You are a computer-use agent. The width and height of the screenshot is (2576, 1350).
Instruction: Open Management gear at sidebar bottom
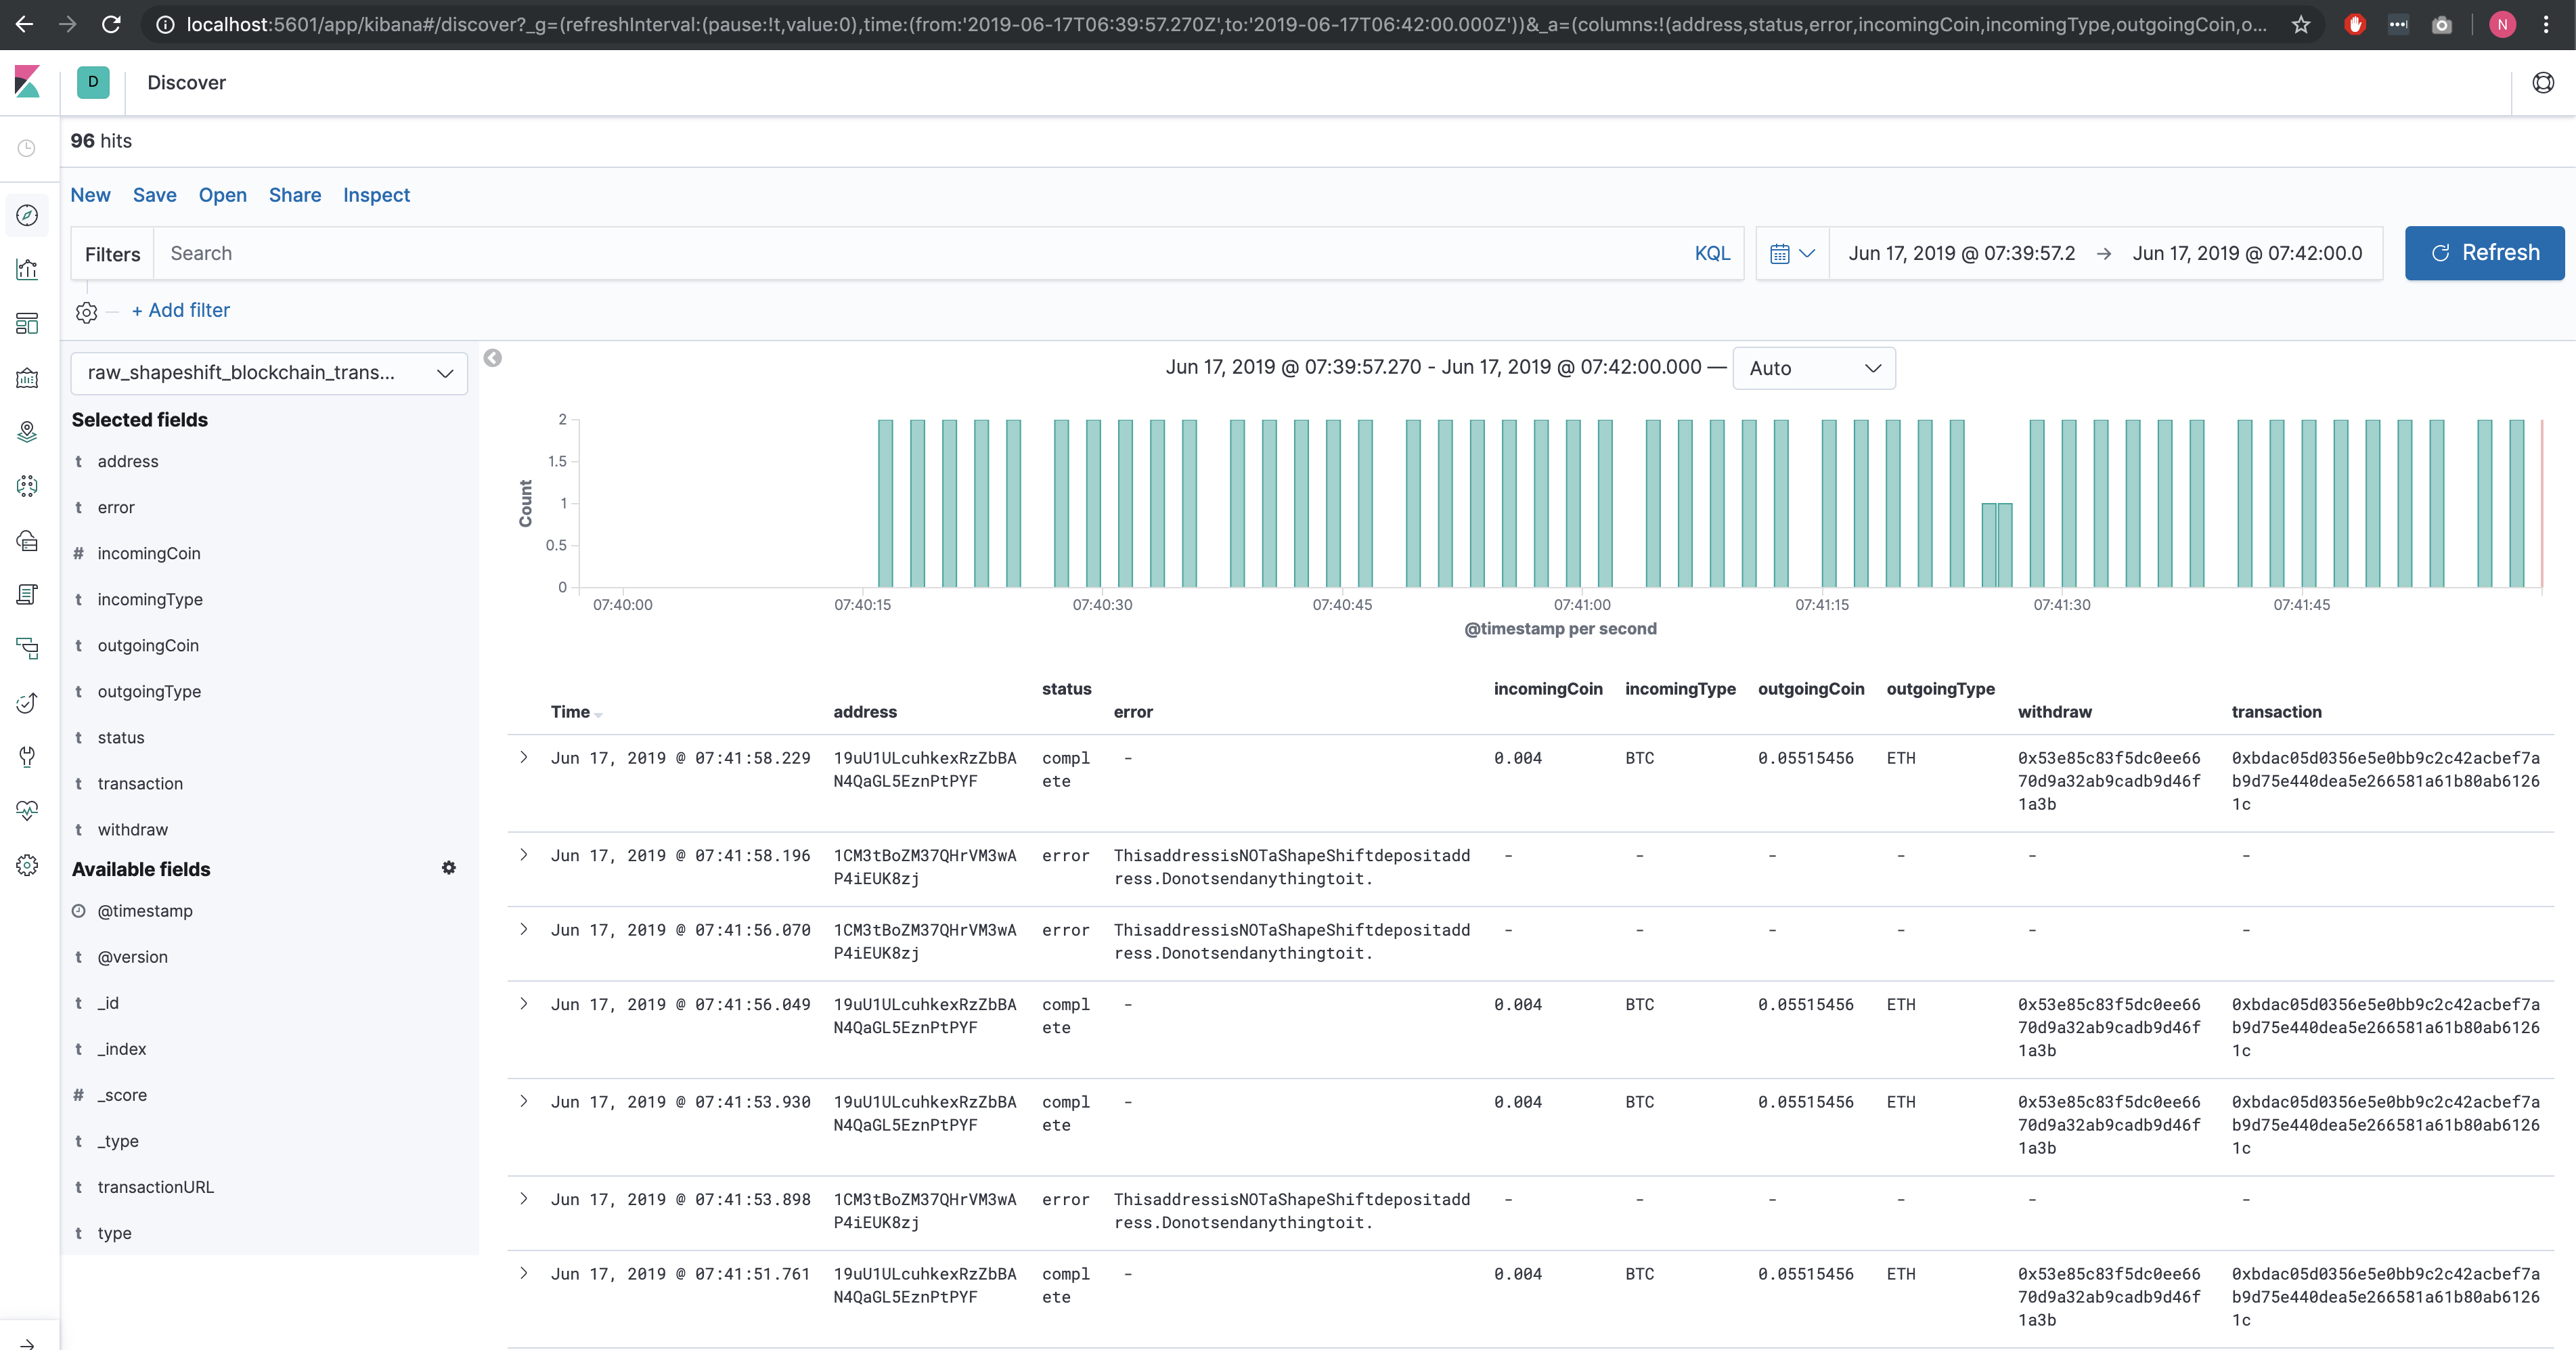pos(27,865)
